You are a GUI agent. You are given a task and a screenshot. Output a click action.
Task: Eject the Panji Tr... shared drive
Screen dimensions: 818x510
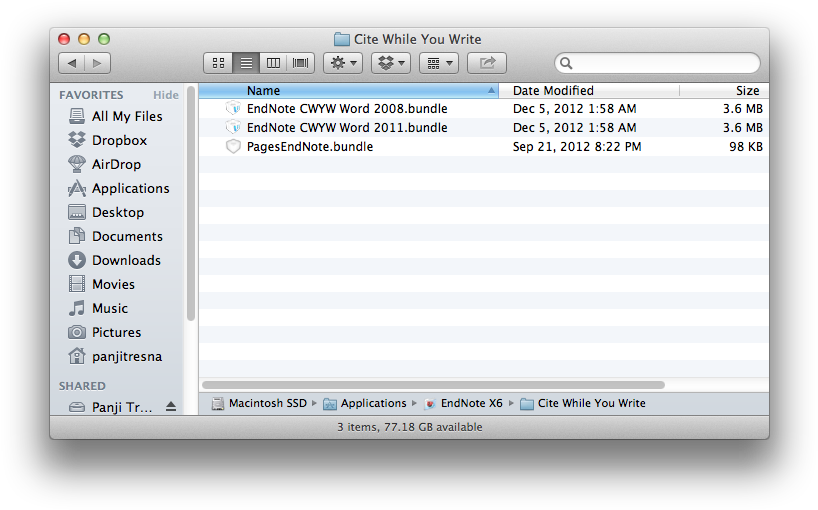click(171, 406)
